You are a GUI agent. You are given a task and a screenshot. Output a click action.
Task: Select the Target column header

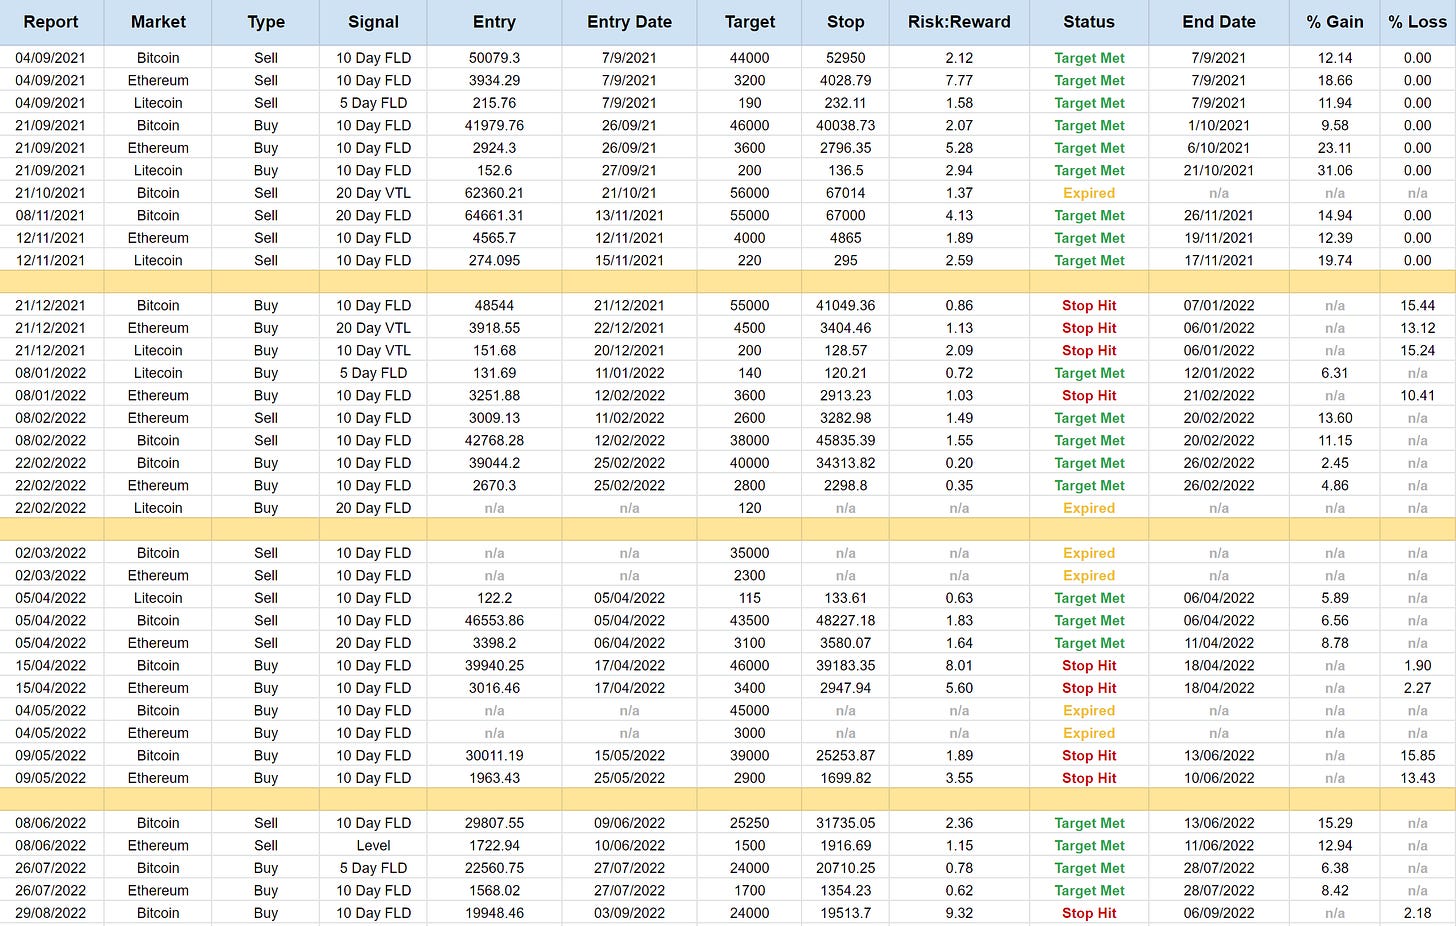click(749, 22)
